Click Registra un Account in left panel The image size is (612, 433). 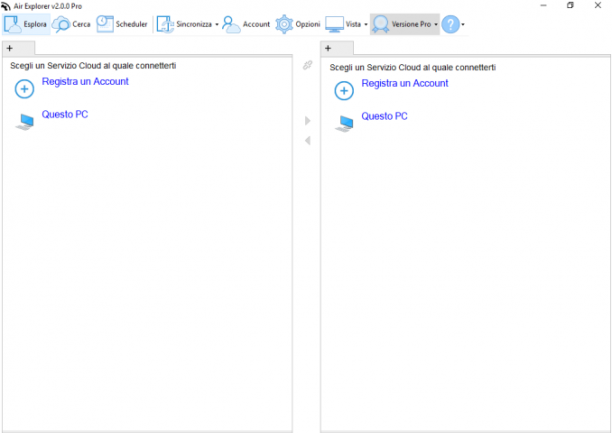85,81
